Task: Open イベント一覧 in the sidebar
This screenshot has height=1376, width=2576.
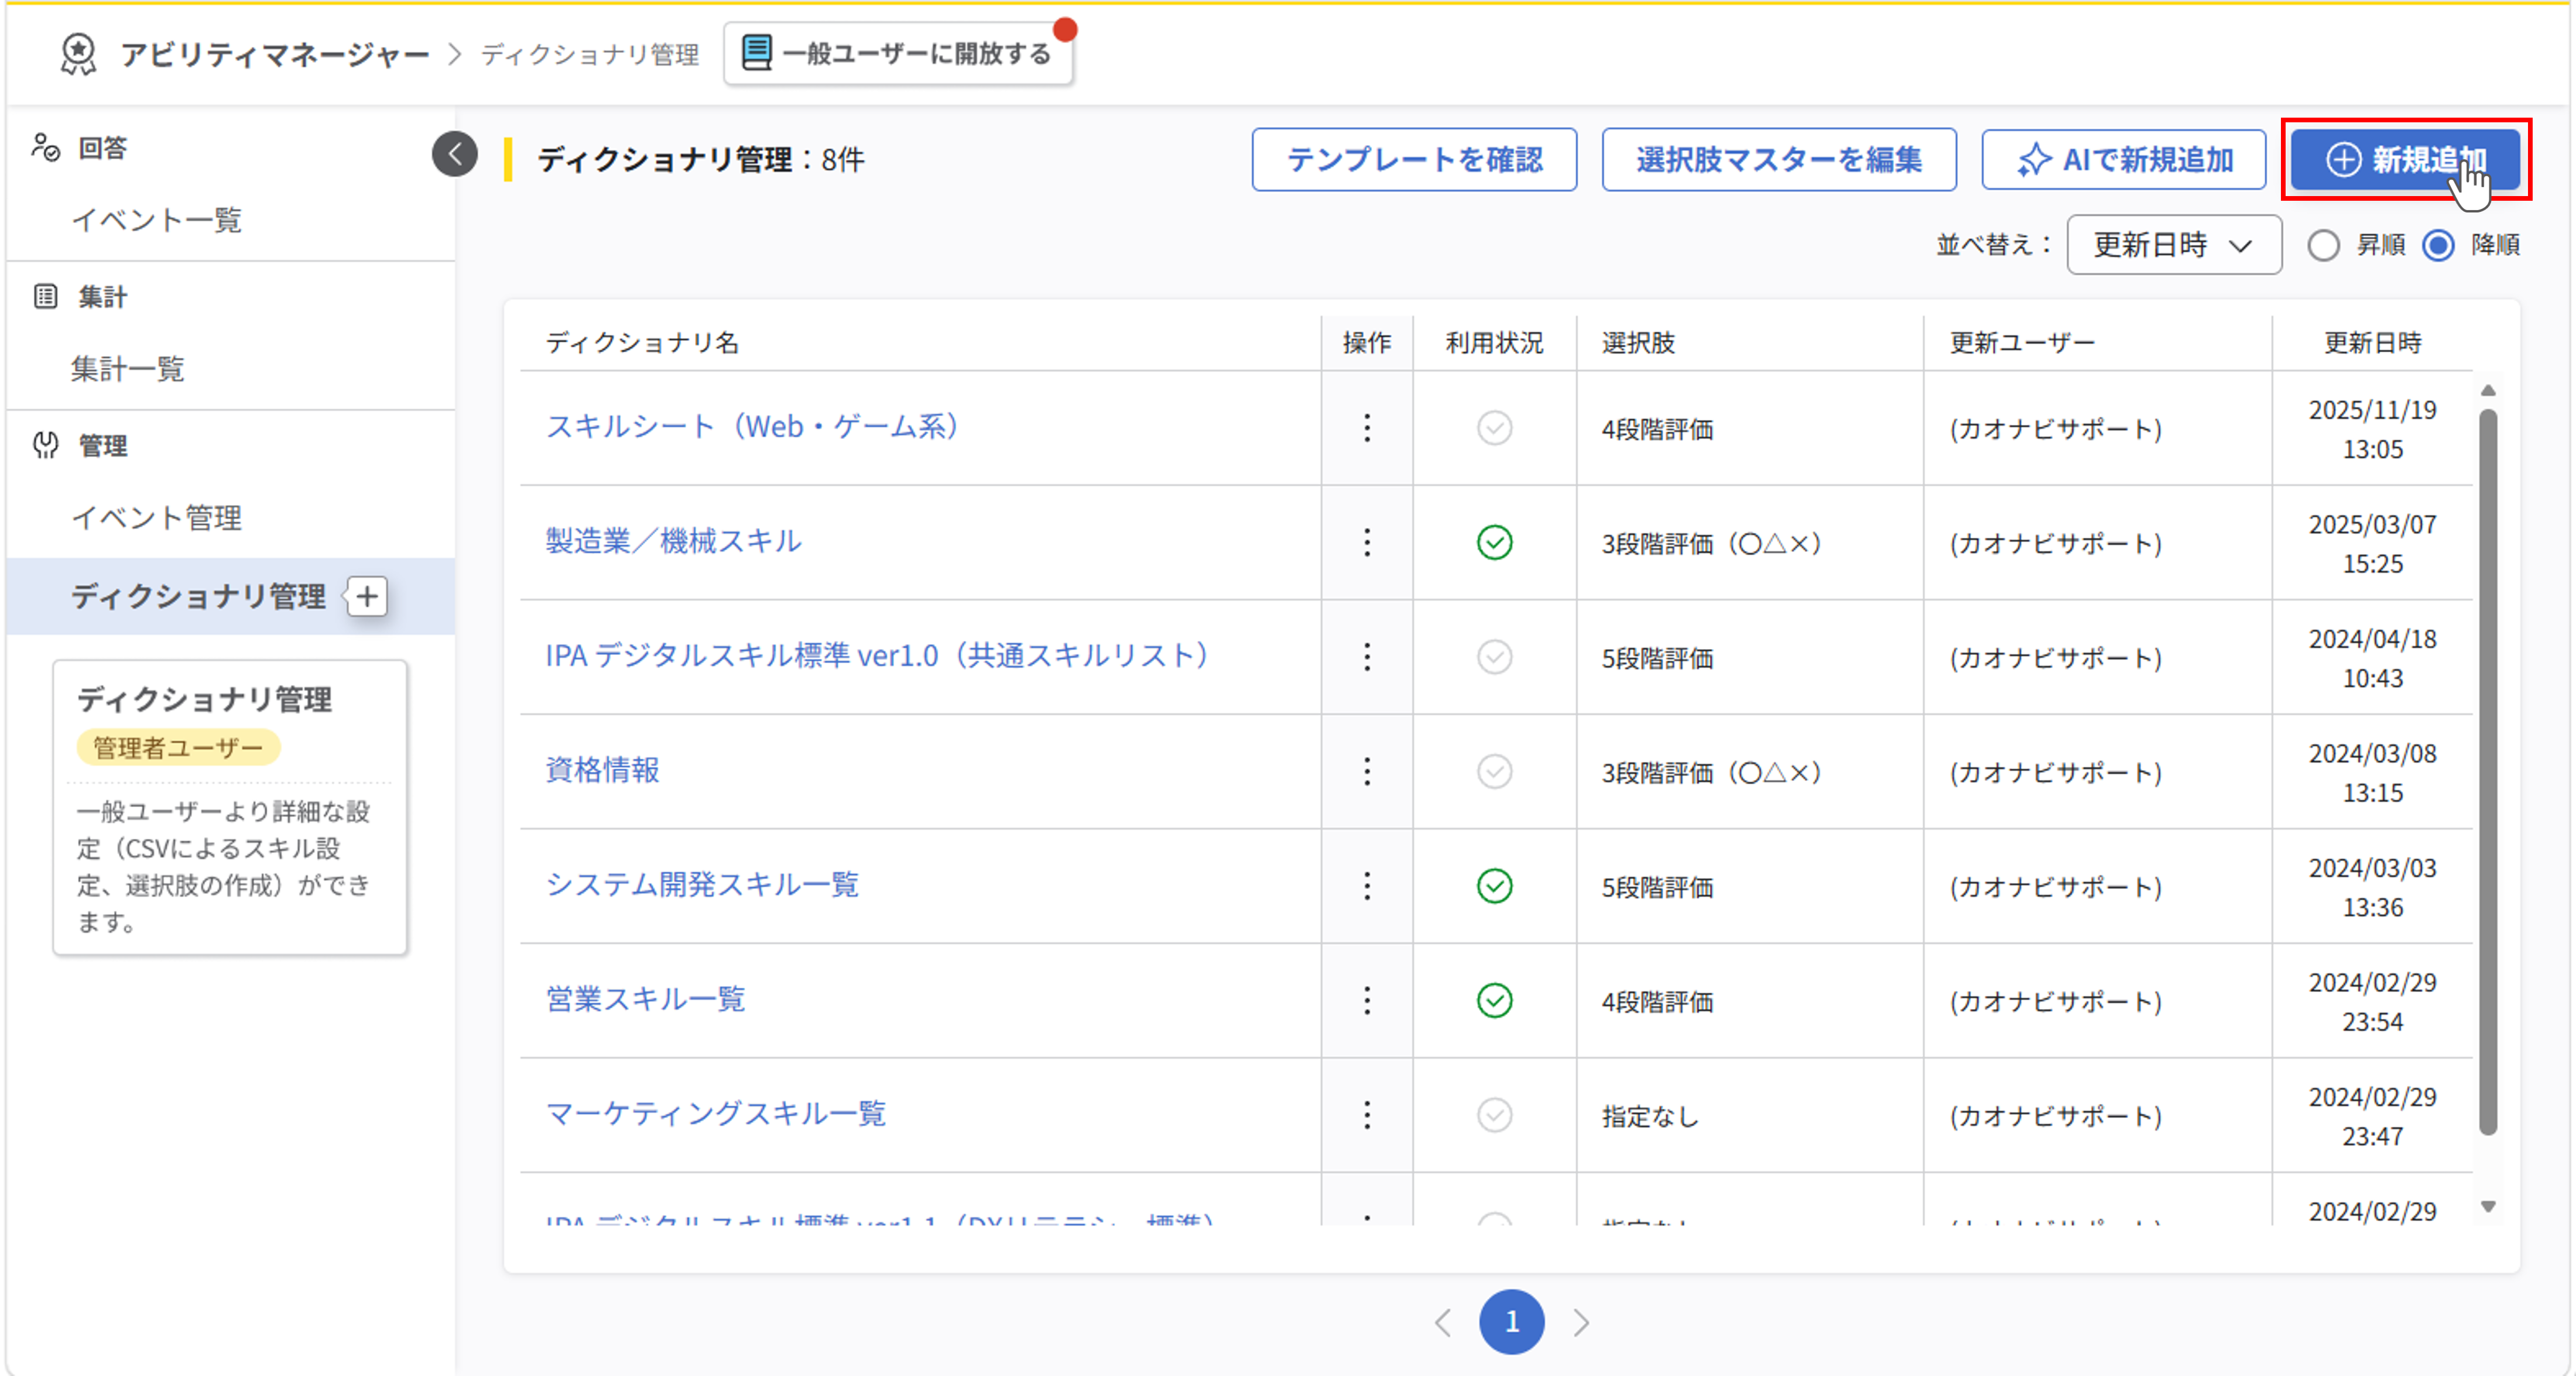Action: pos(157,220)
